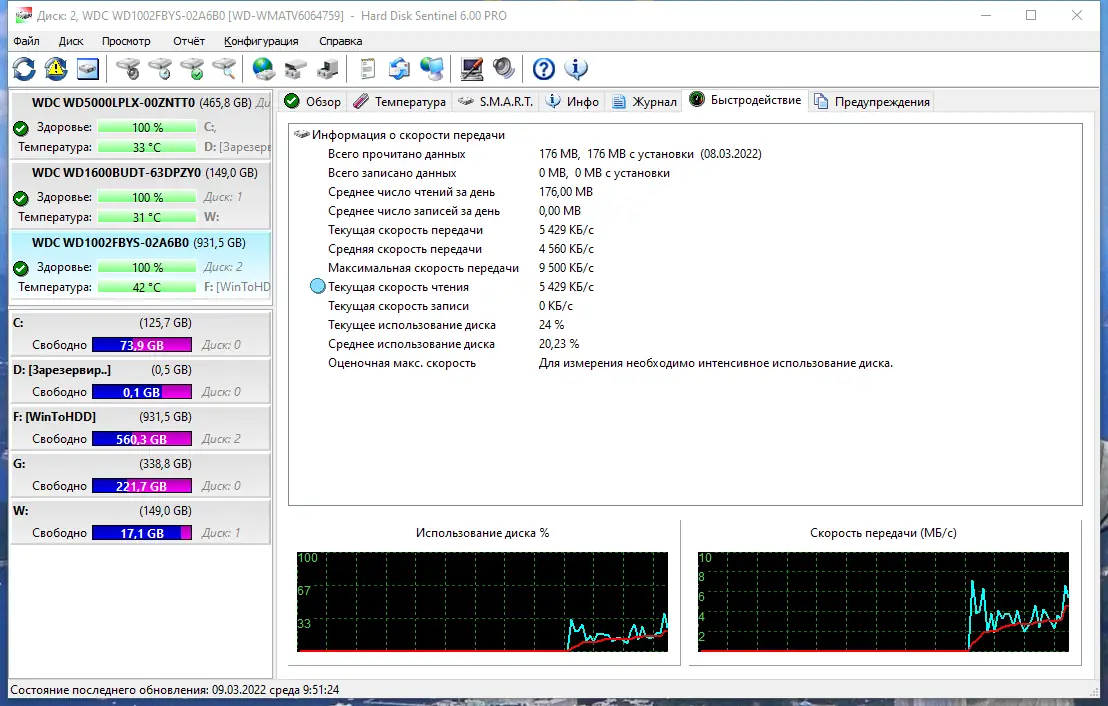The height and width of the screenshot is (706, 1108).
Task: Click the C: free space bar 73,9 GB
Action: tap(142, 345)
